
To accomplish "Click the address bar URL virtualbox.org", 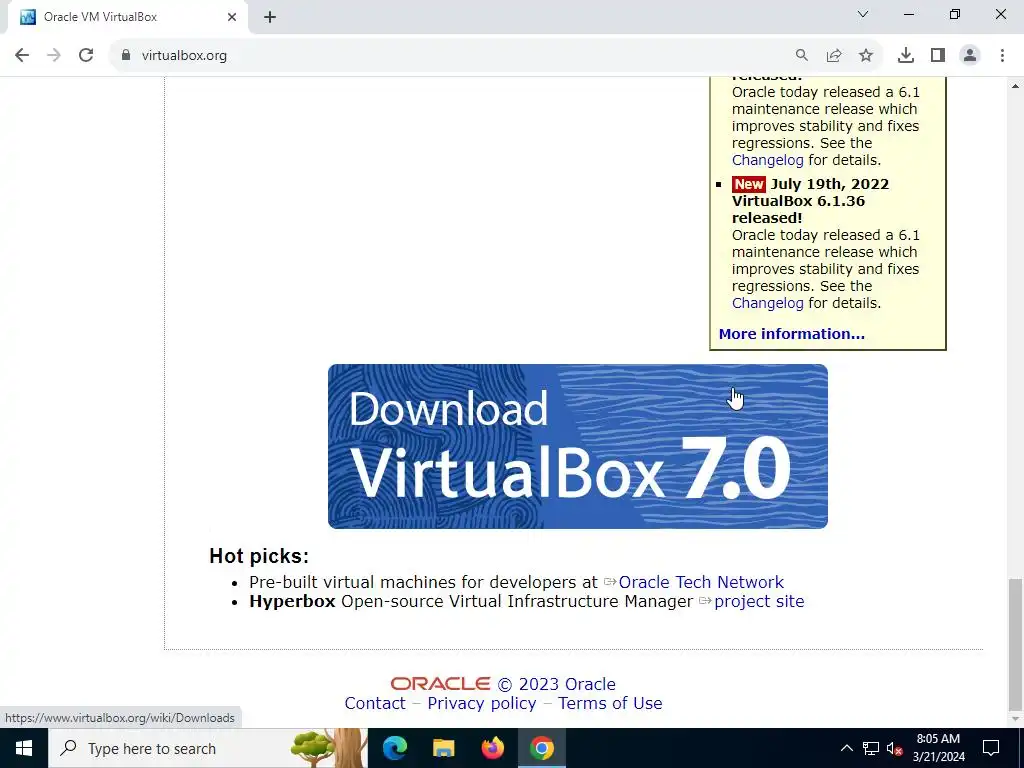I will pos(184,56).
